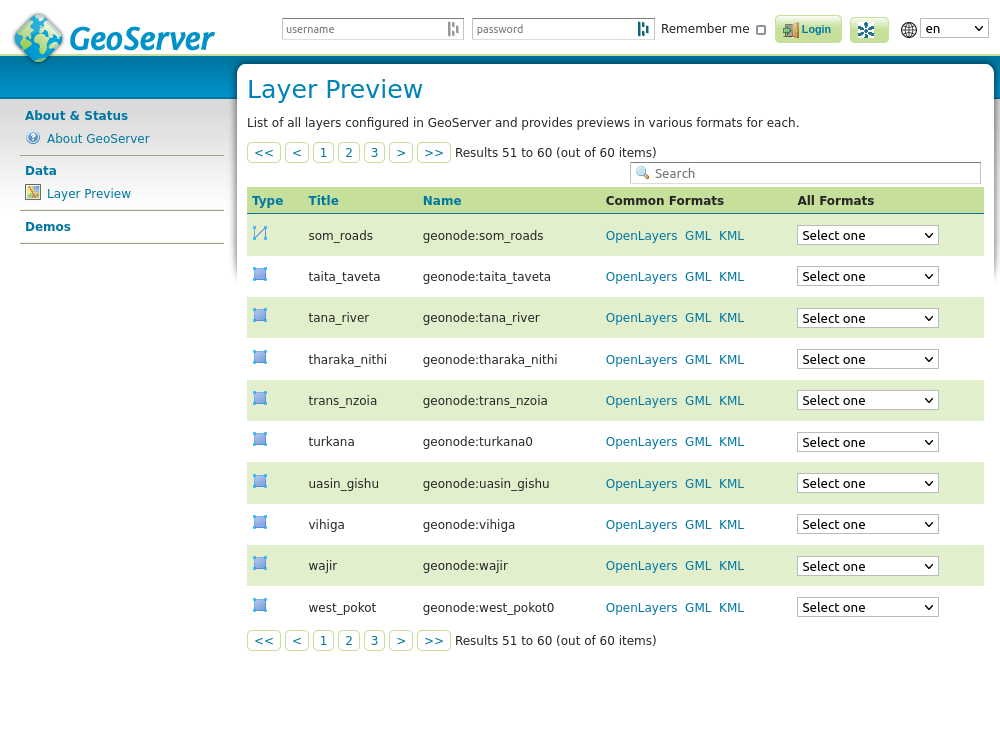Open All Formats dropdown for west_pokot

[x=867, y=607]
